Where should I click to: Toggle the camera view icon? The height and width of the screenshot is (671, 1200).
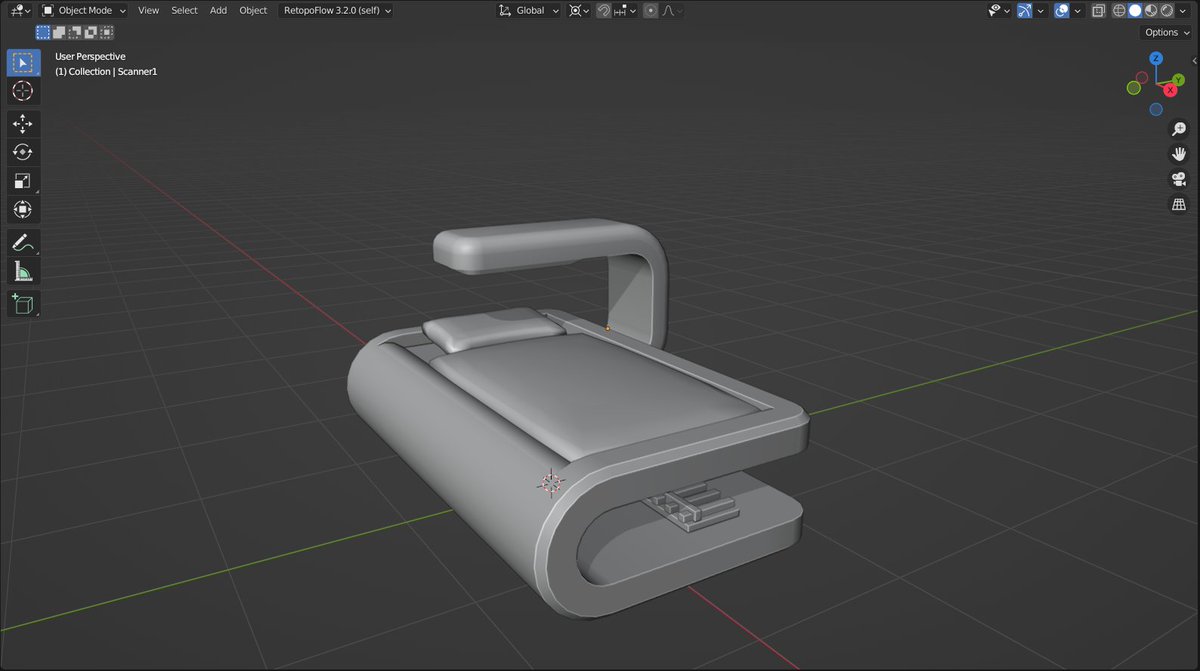tap(1179, 179)
